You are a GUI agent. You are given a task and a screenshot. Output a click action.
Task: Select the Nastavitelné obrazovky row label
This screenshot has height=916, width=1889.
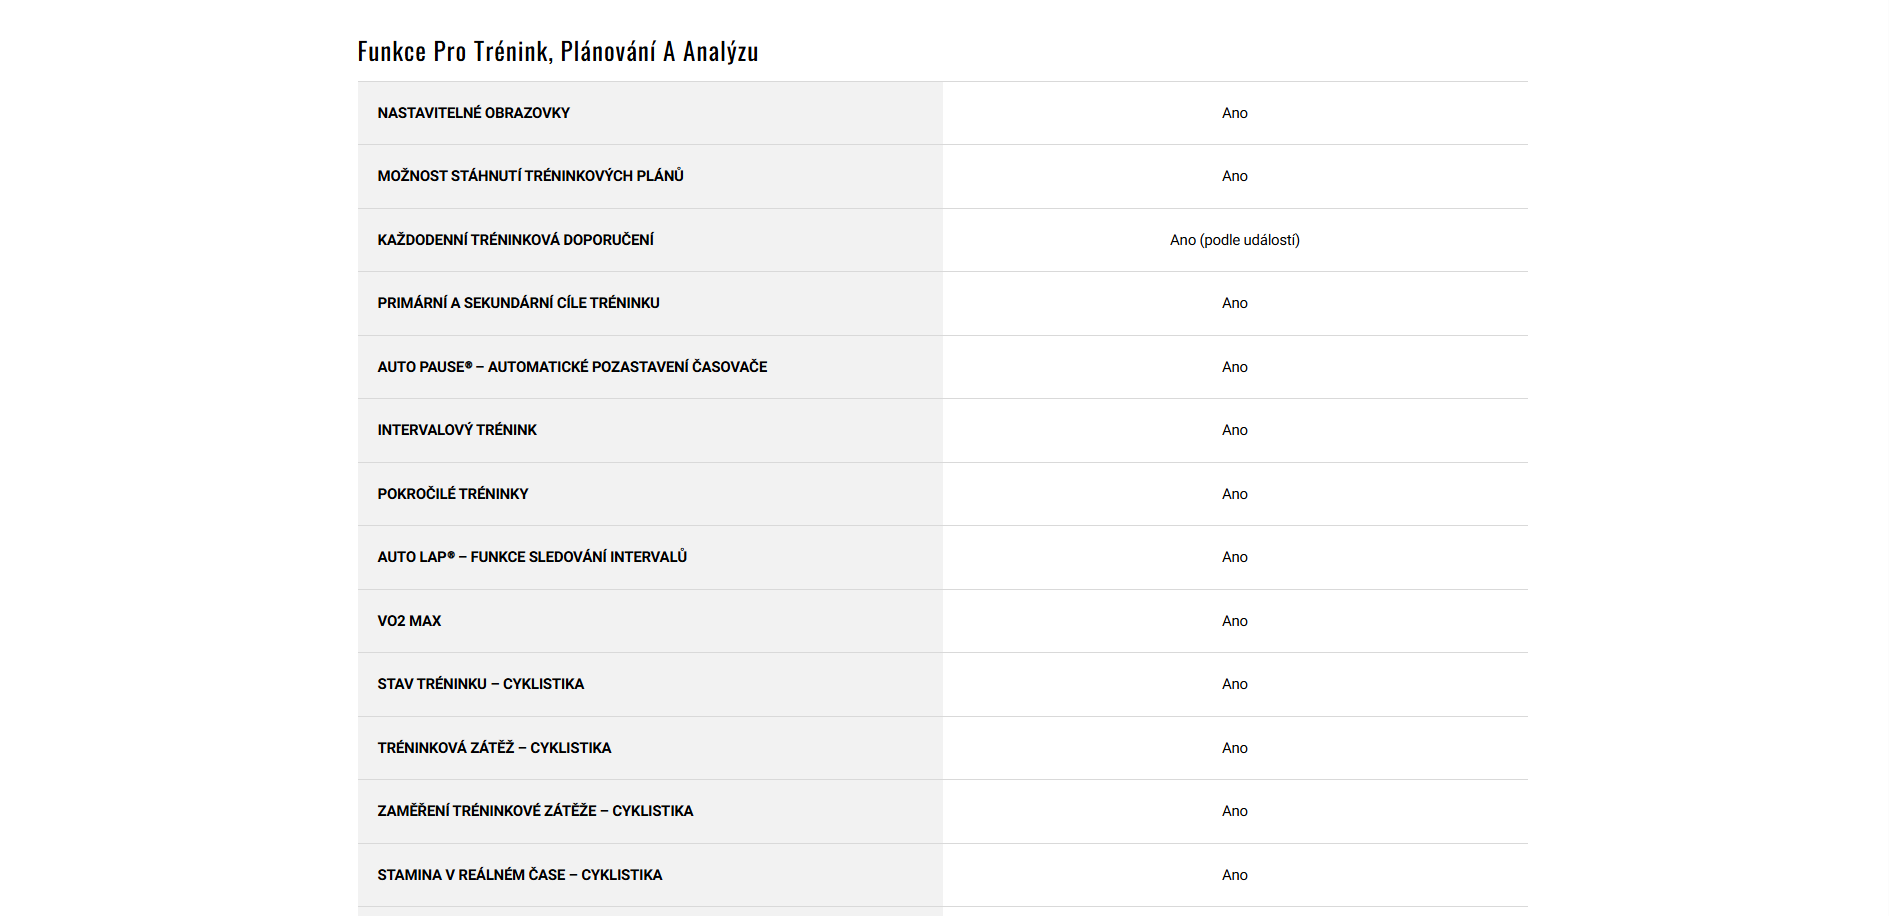pos(473,113)
